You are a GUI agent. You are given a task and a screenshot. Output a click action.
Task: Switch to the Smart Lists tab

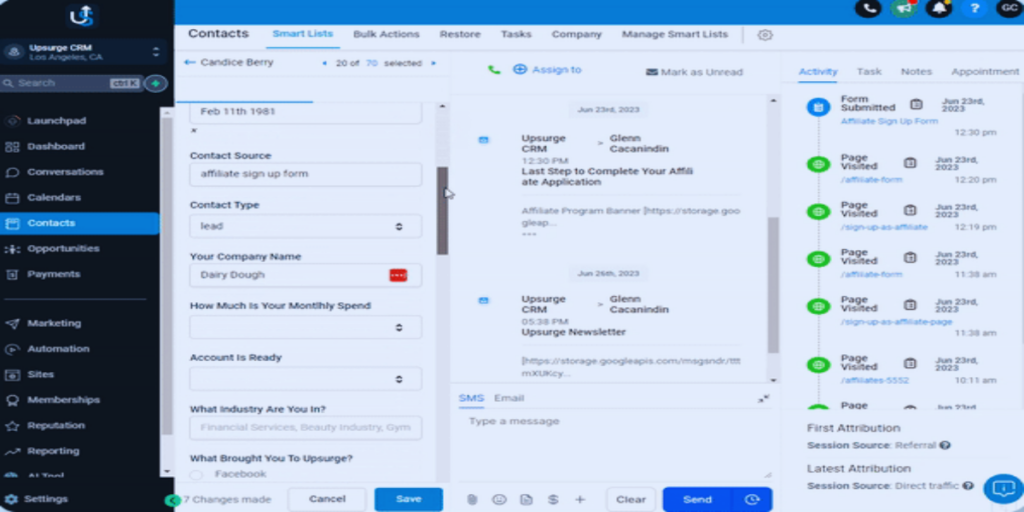302,34
